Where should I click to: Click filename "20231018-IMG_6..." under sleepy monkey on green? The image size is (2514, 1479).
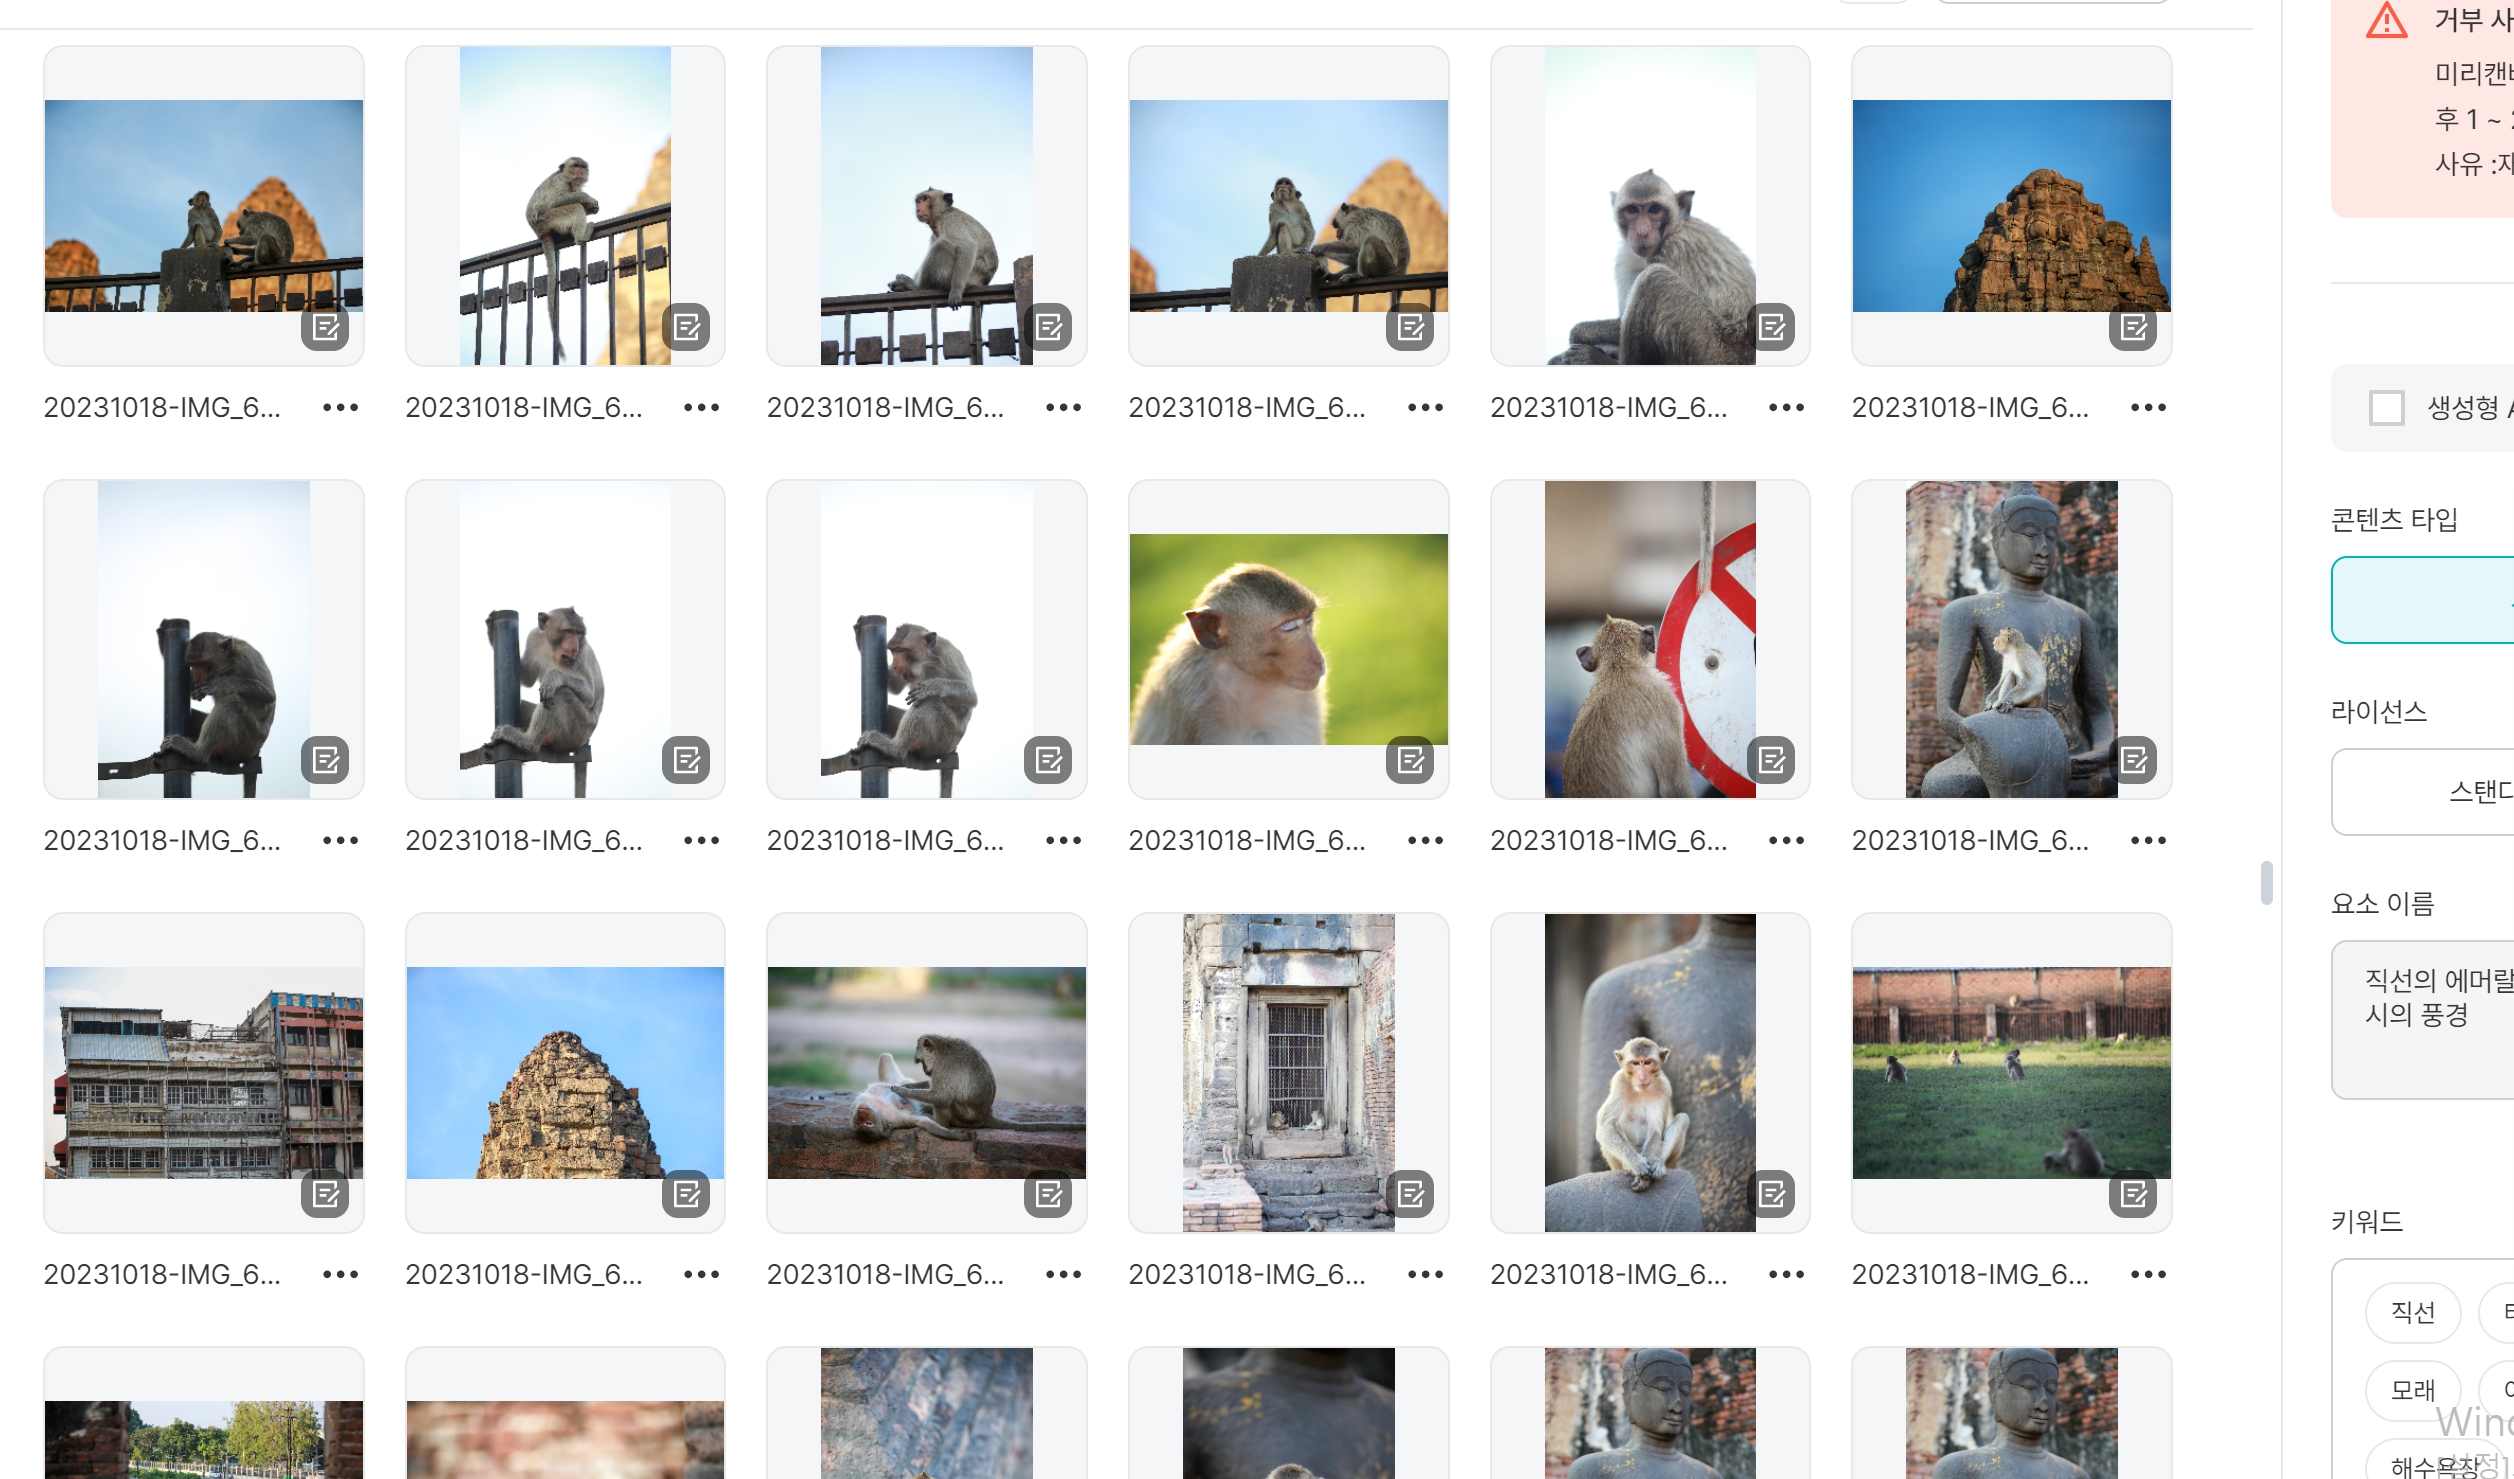(x=1247, y=841)
